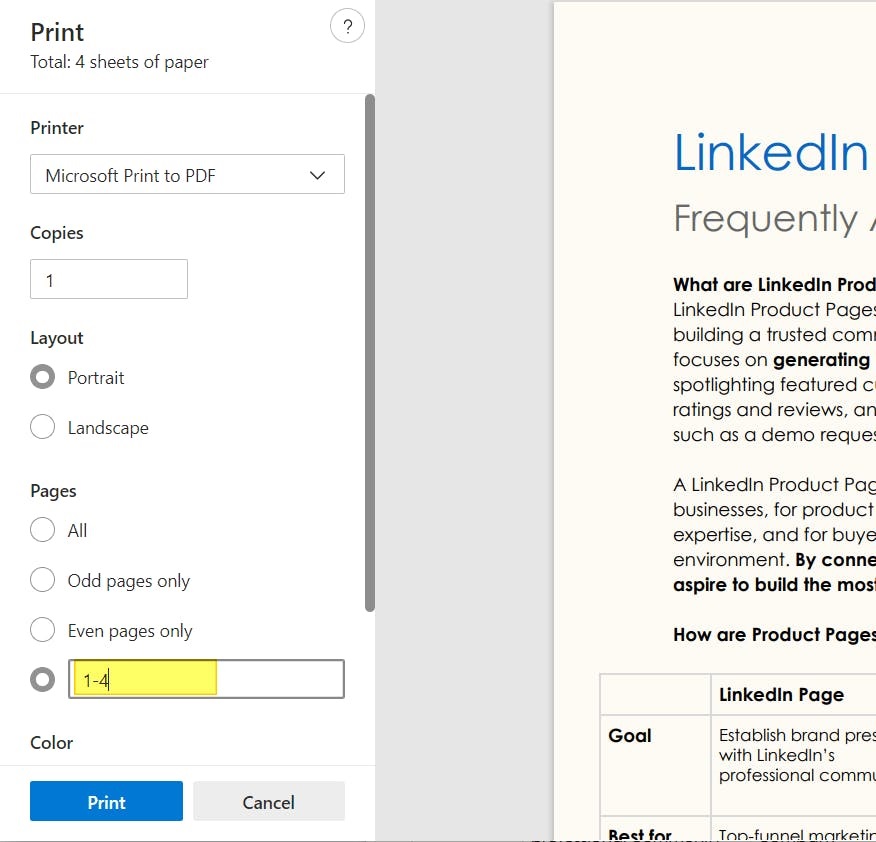Select Portrait layout option
This screenshot has width=876, height=842.
click(x=42, y=377)
